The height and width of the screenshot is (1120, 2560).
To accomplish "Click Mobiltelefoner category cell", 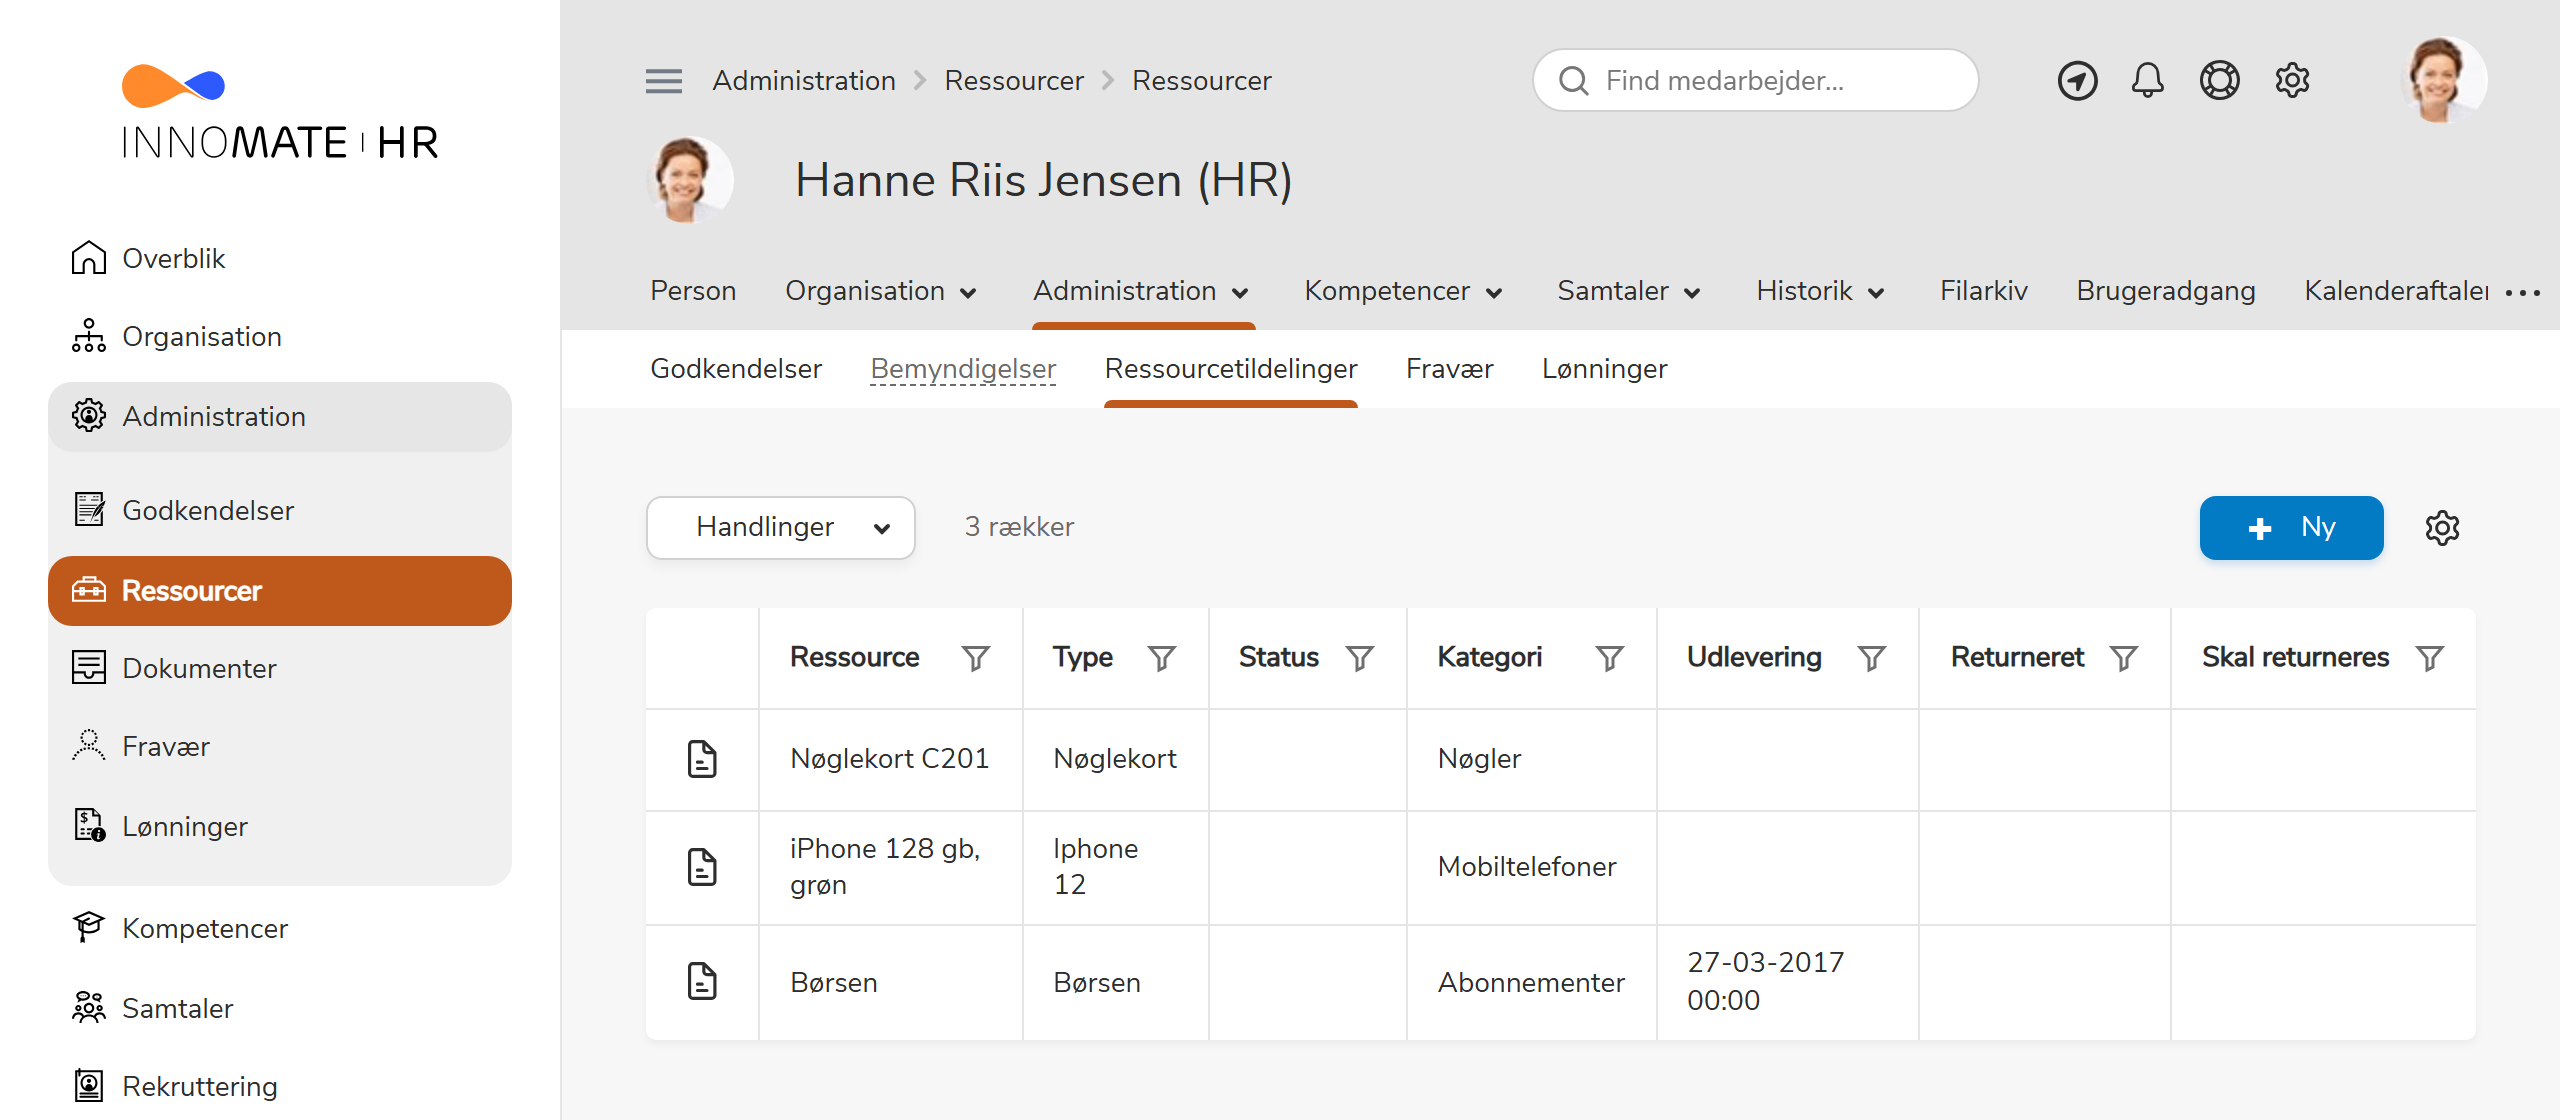I will tap(1531, 867).
